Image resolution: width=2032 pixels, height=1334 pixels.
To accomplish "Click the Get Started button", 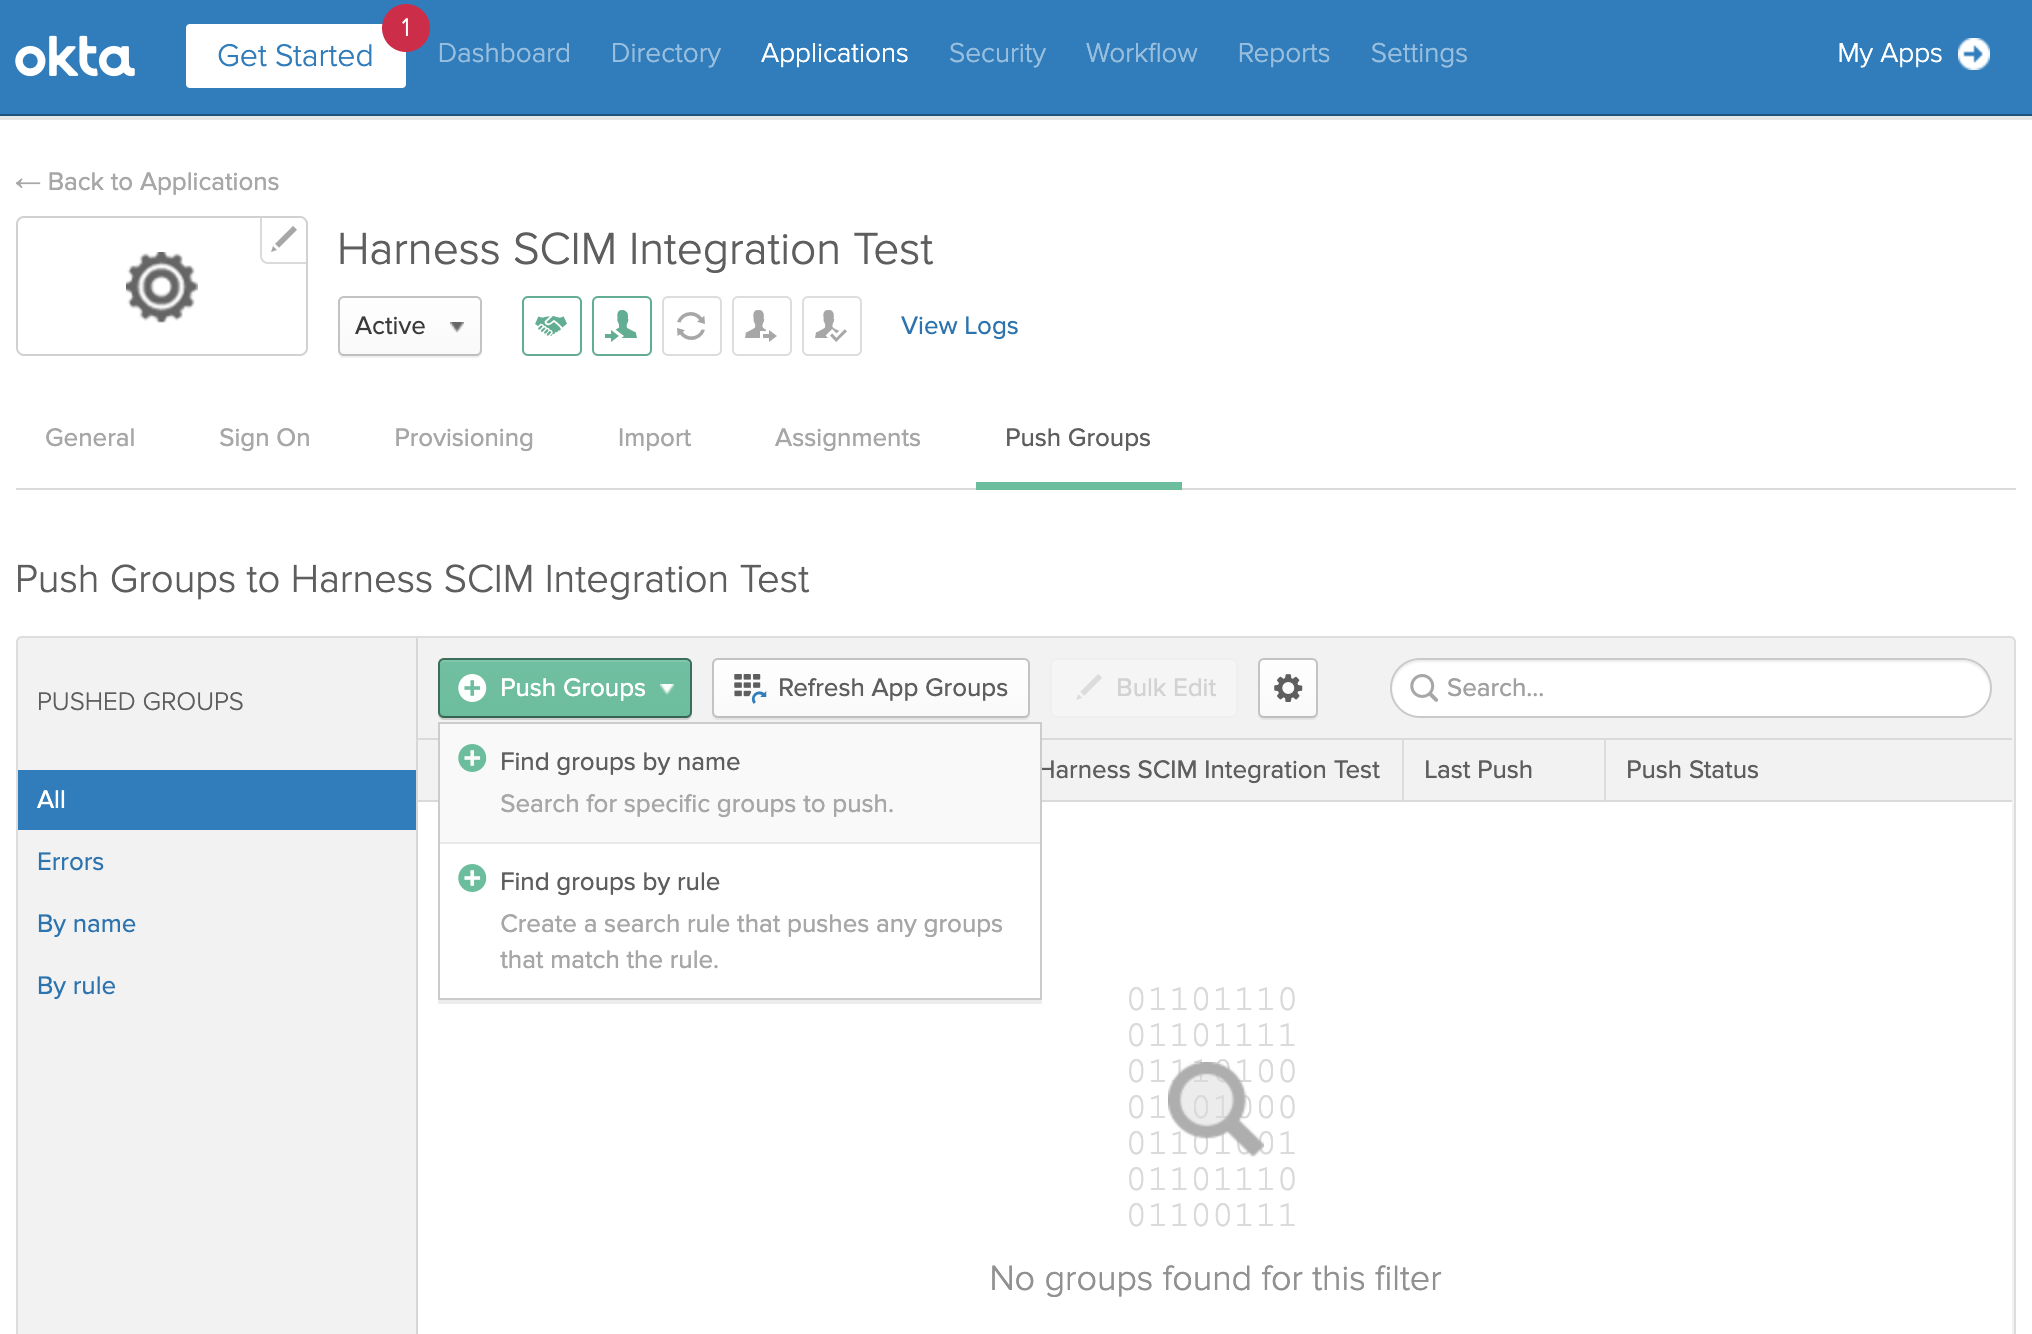I will pyautogui.click(x=296, y=56).
